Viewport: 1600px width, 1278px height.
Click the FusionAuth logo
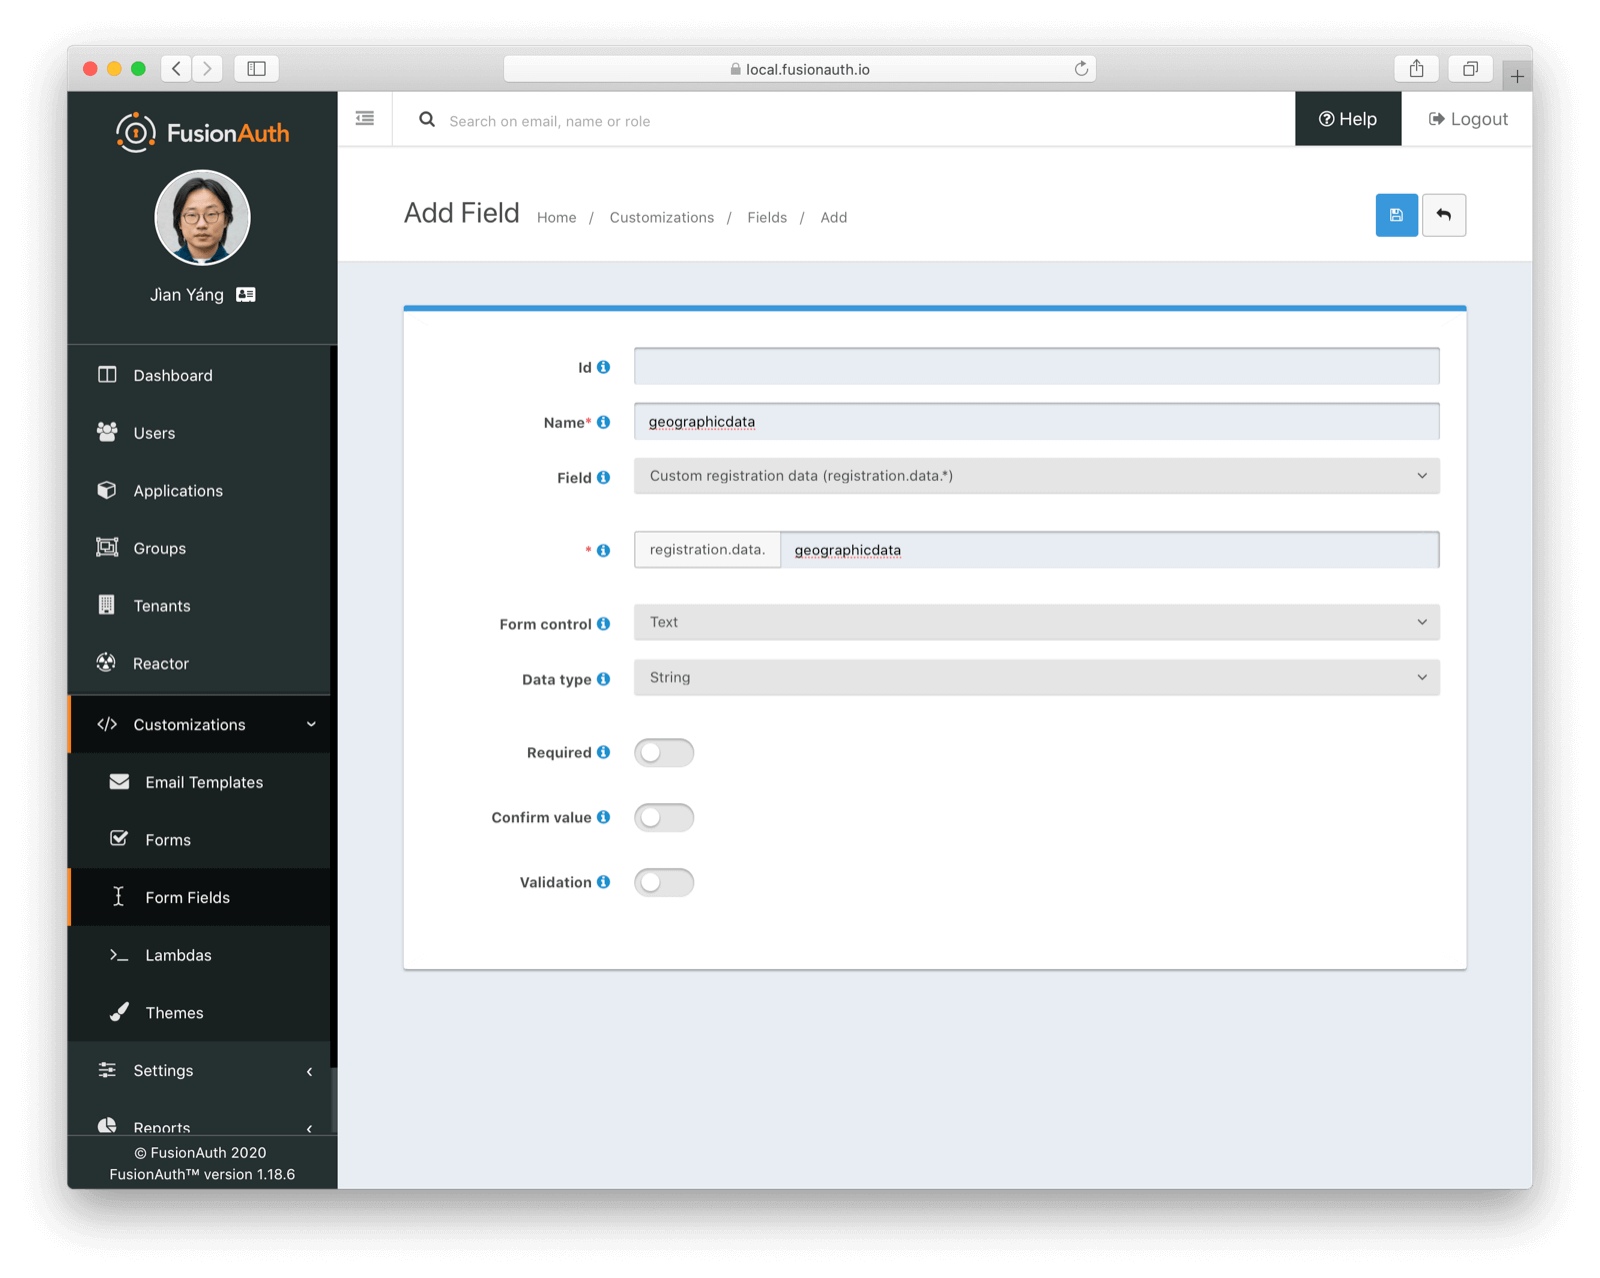[x=202, y=132]
